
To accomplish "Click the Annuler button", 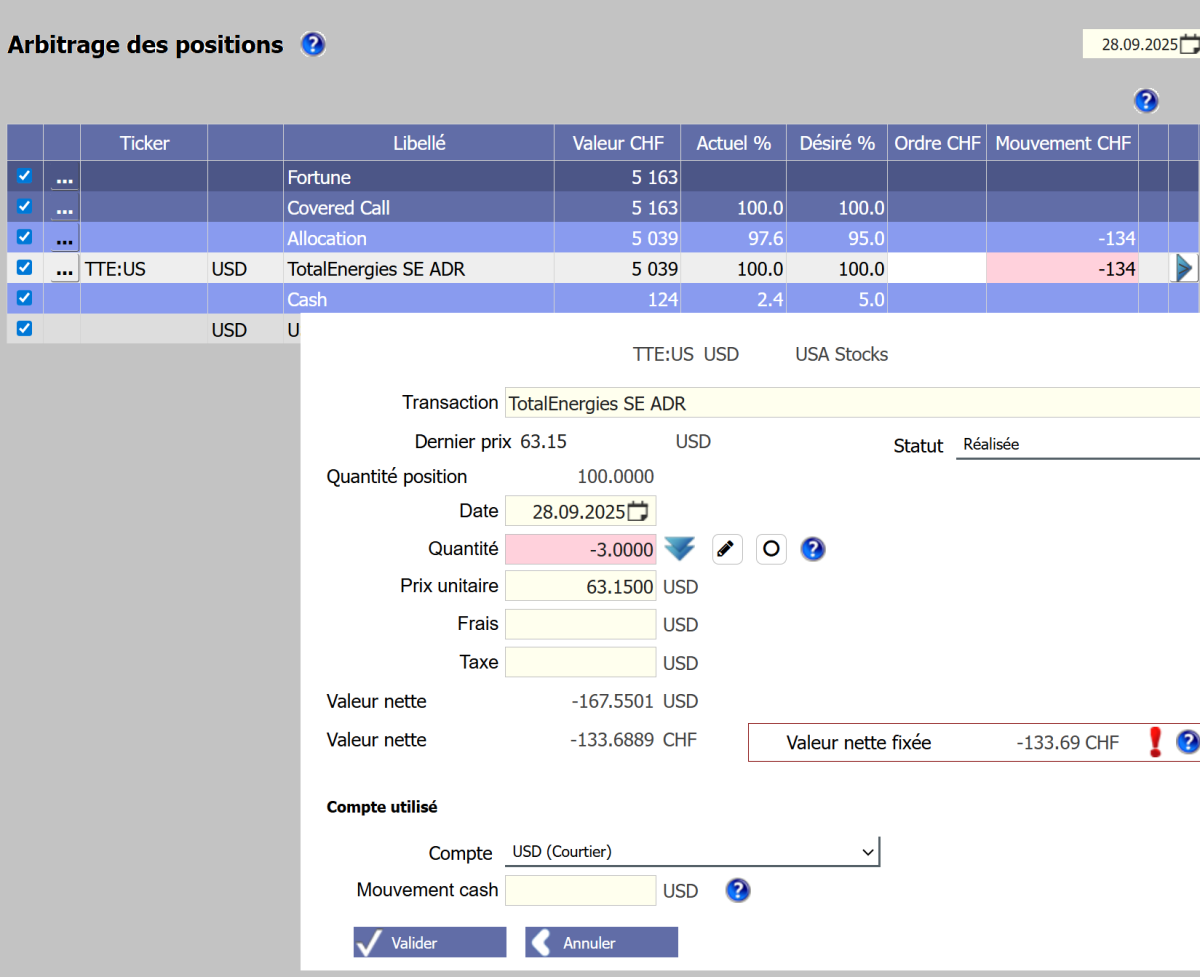I will [601, 942].
